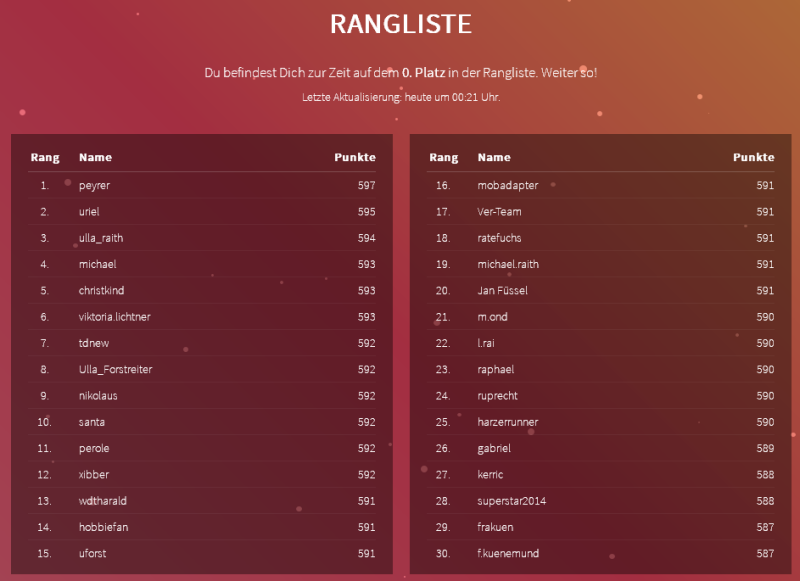Select the christkind row
This screenshot has height=581, width=800.
(101, 290)
